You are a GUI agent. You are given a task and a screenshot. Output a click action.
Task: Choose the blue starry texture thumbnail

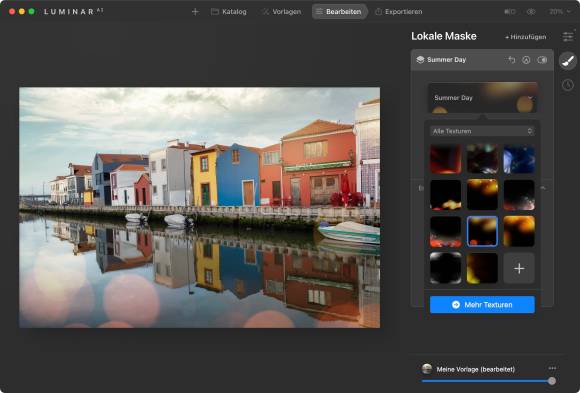point(519,159)
